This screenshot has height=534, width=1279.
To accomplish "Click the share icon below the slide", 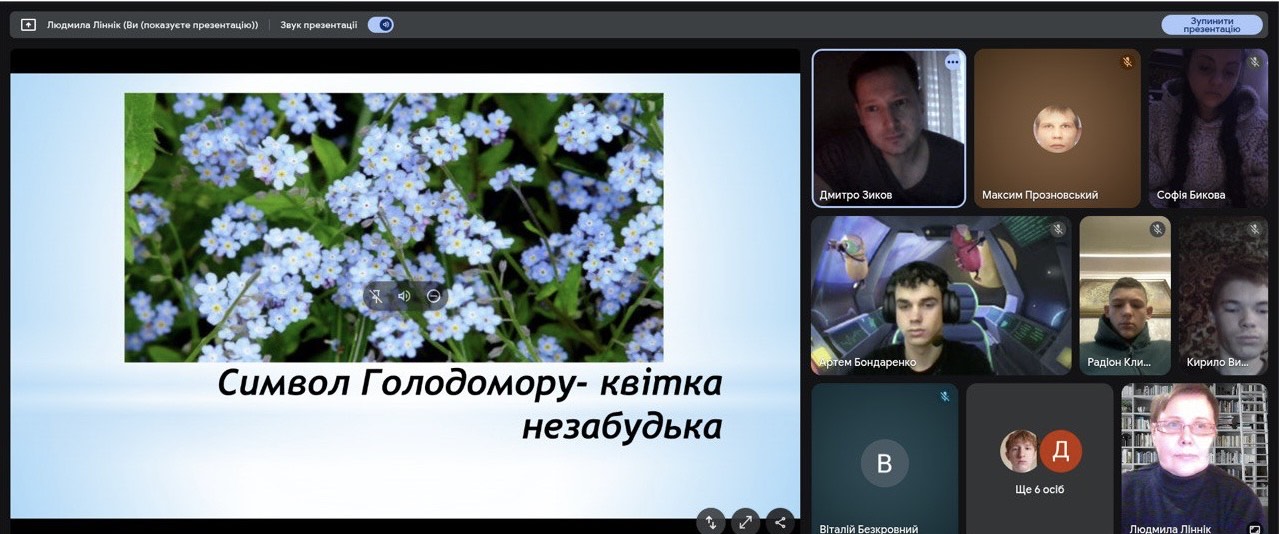I will pos(780,521).
